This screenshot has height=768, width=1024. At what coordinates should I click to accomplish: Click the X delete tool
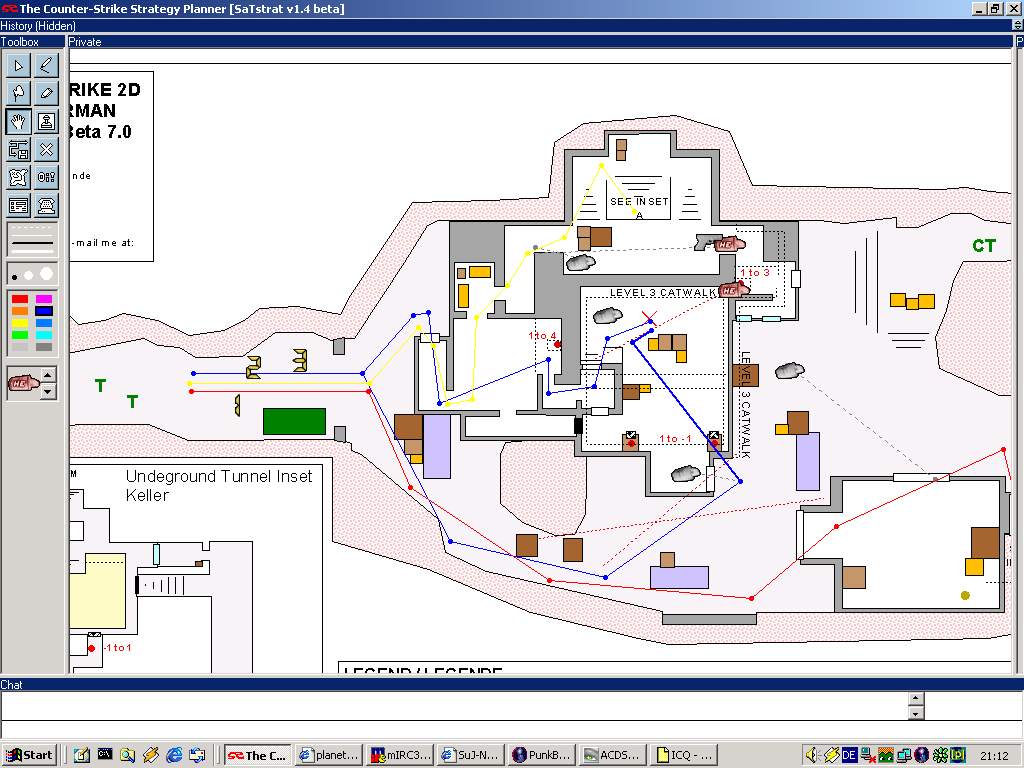click(46, 150)
